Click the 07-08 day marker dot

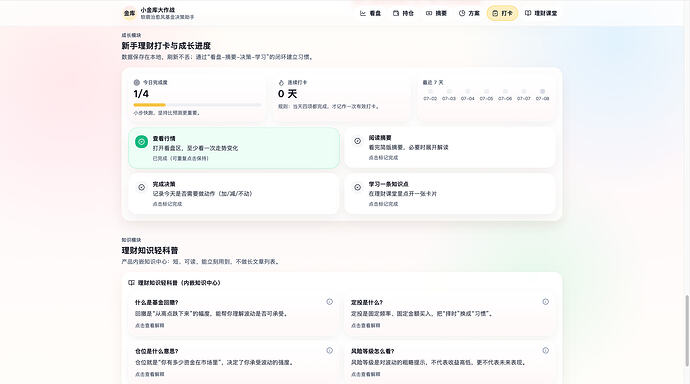(x=543, y=91)
